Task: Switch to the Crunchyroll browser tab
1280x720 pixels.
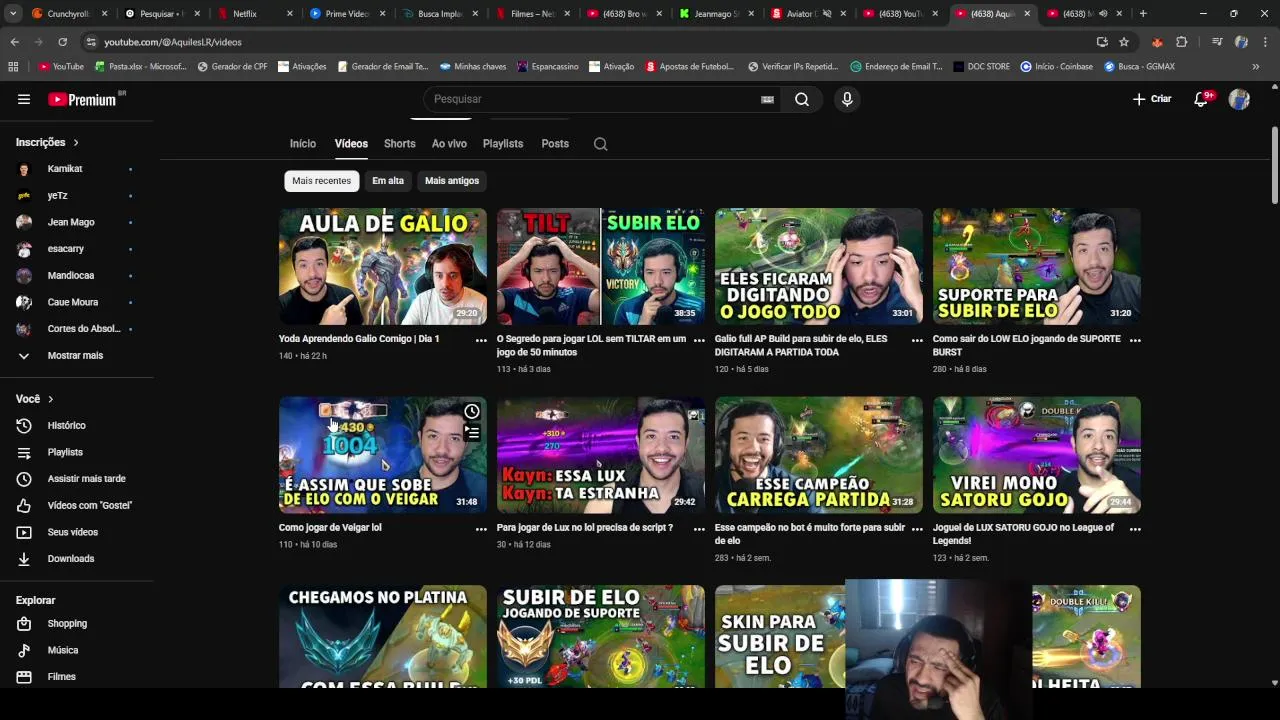Action: (67, 14)
